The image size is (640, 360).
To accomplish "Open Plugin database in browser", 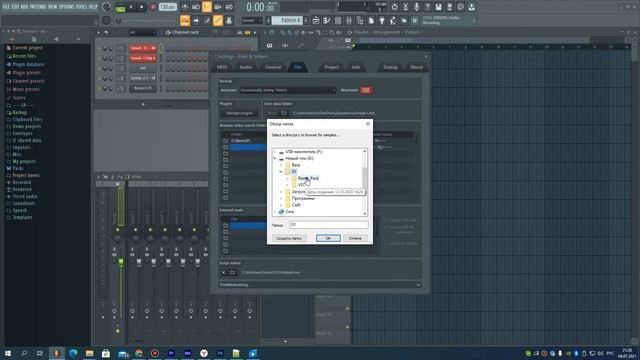I will tap(28, 64).
